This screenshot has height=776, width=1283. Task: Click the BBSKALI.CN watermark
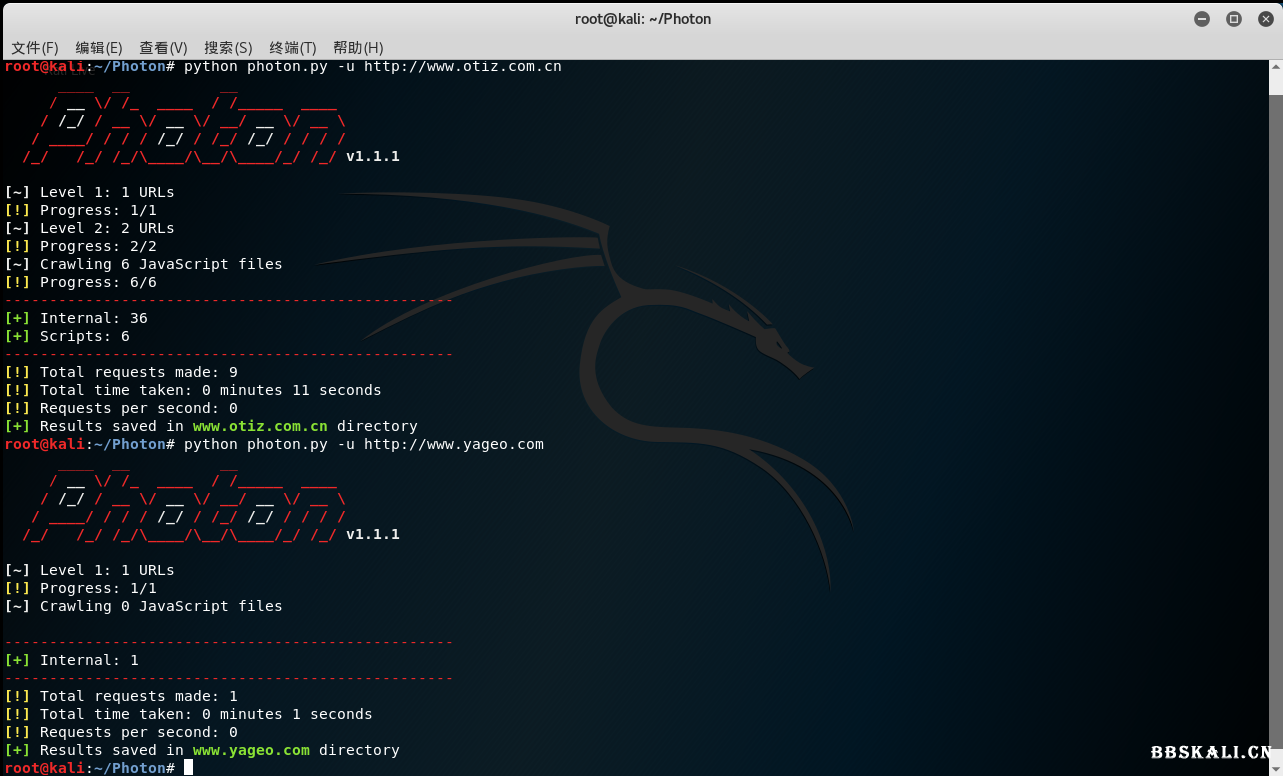(x=1211, y=753)
